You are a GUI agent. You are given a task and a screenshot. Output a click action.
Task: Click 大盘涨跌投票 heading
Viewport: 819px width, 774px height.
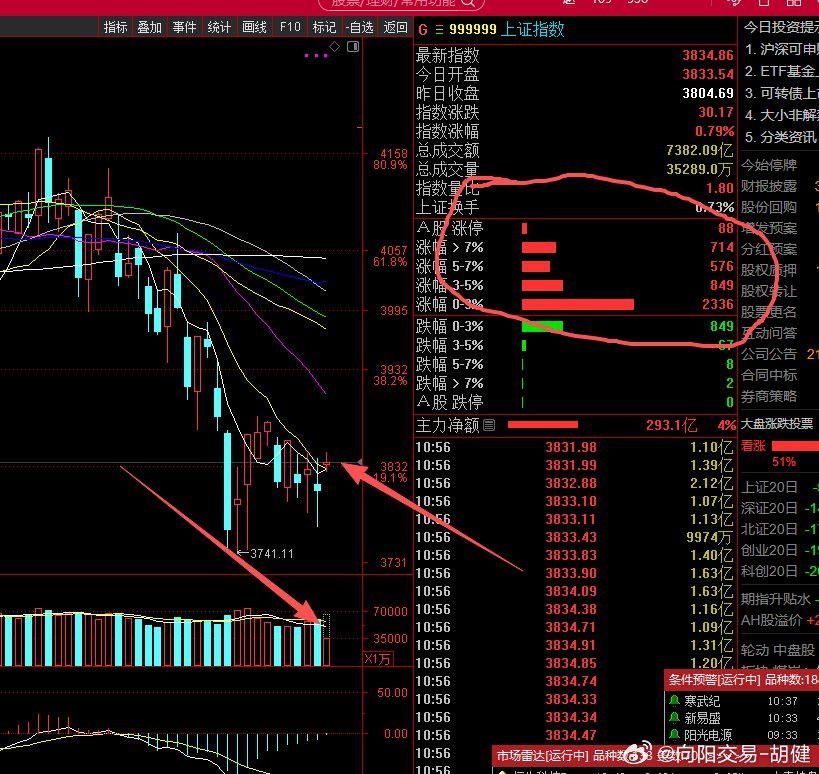pos(777,424)
